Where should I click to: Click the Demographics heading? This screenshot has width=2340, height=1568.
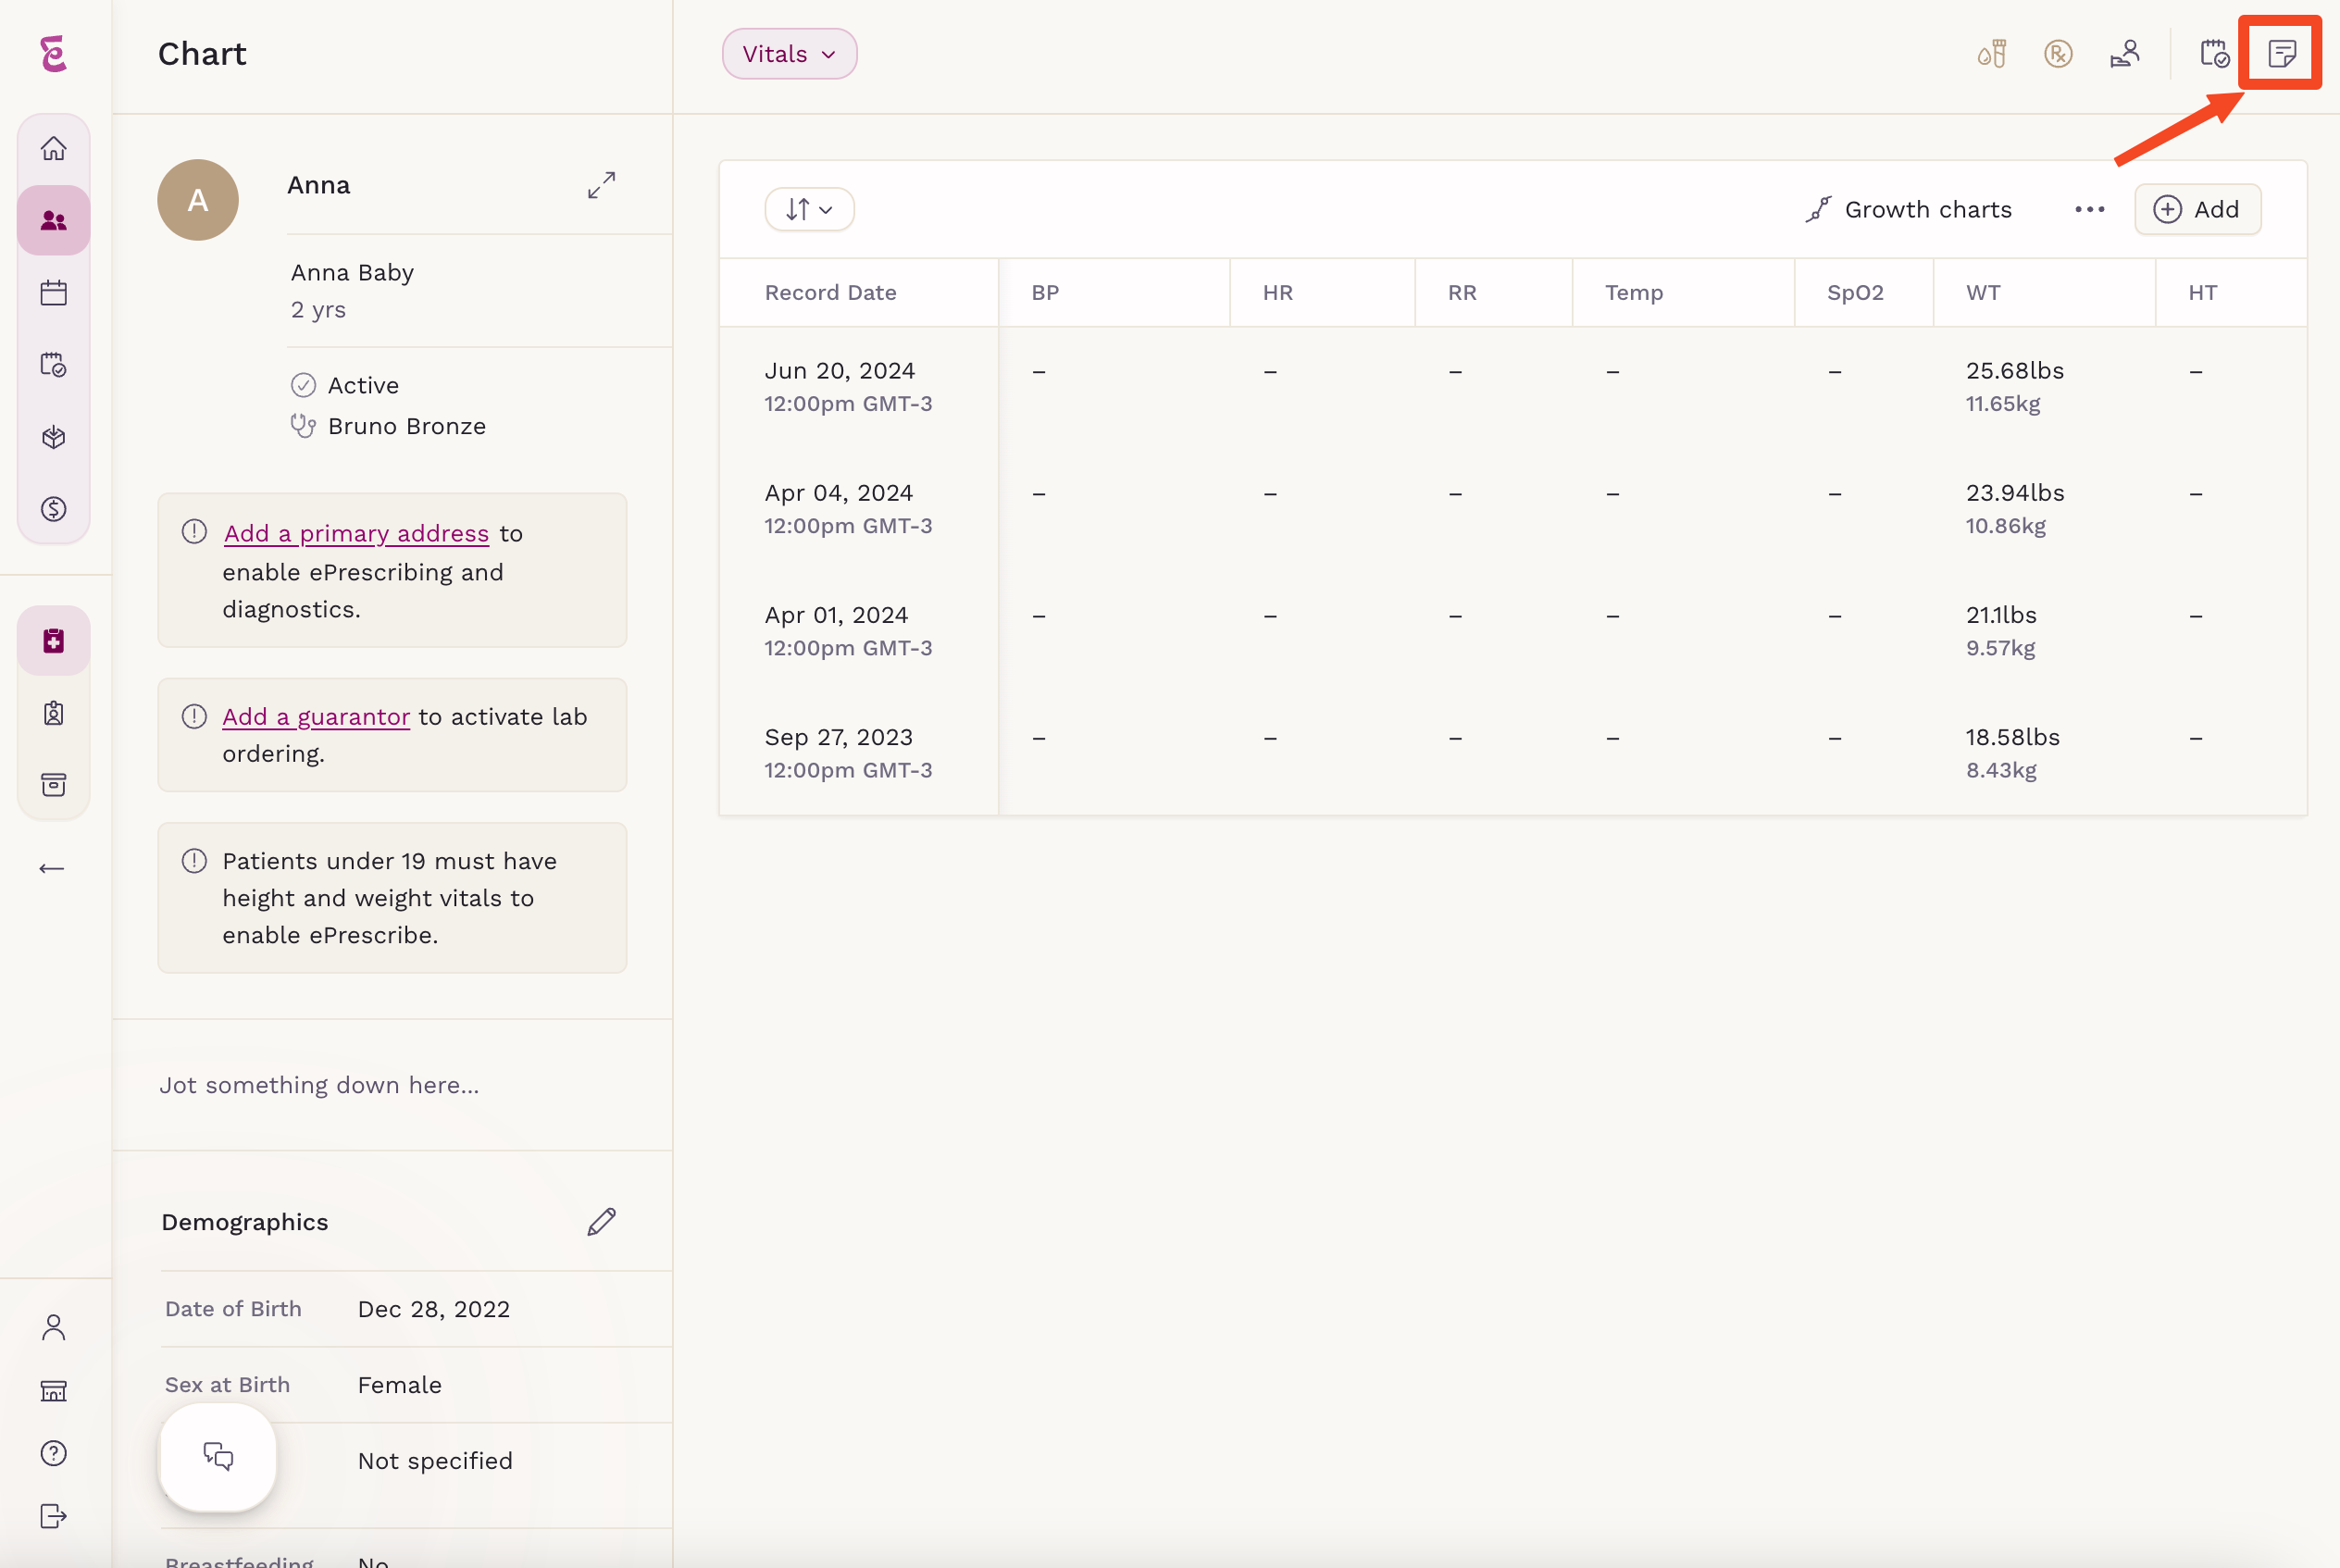click(245, 1223)
